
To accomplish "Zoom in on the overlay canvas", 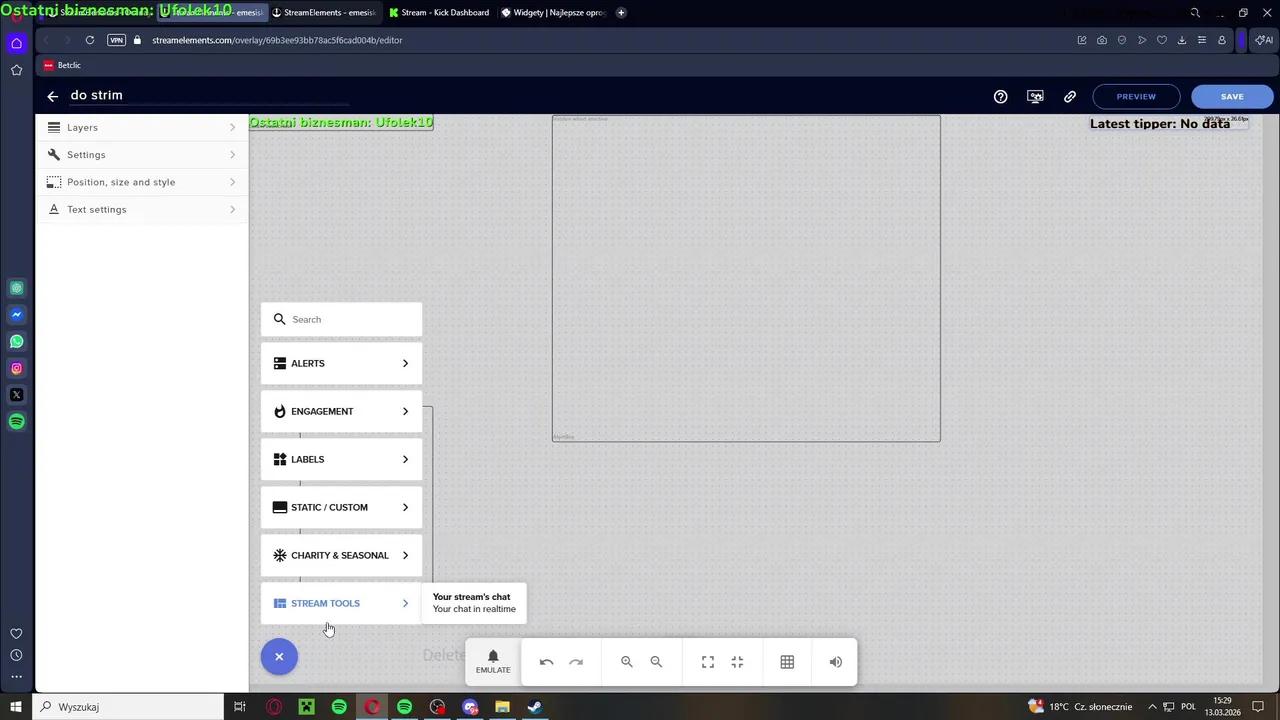I will (627, 662).
